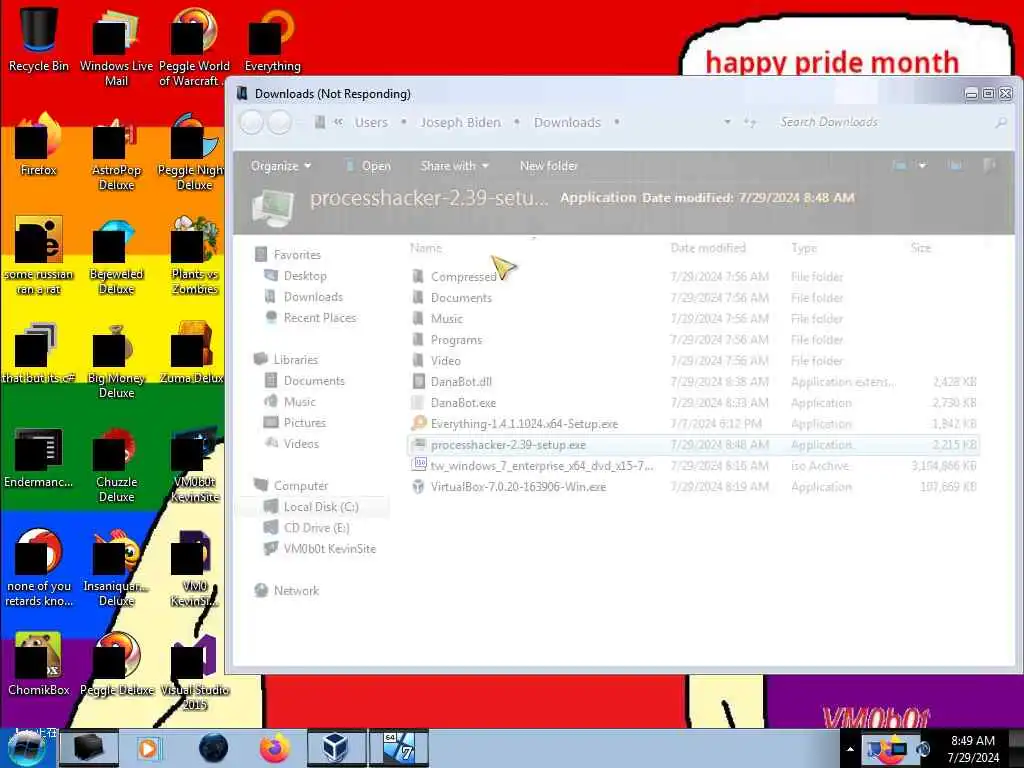The width and height of the screenshot is (1024, 768).
Task: Open the Explorer help button
Action: coord(990,166)
